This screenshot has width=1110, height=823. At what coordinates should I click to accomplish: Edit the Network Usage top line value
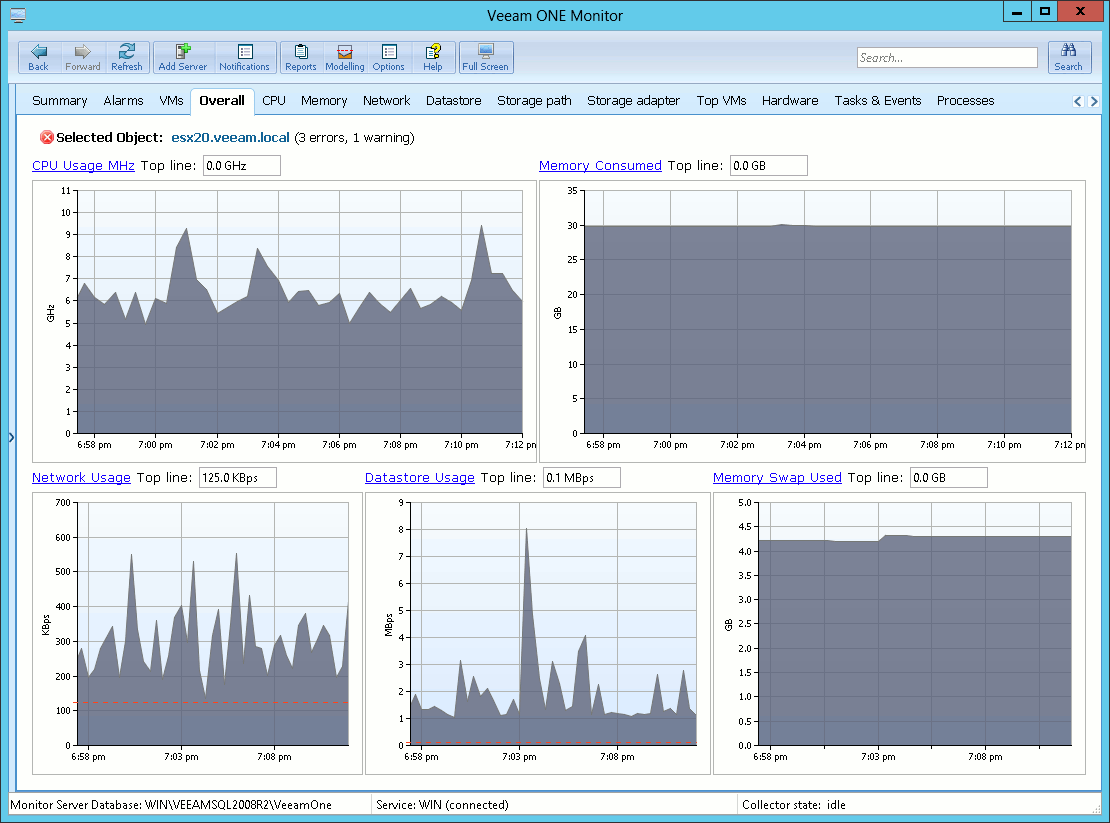coord(238,478)
